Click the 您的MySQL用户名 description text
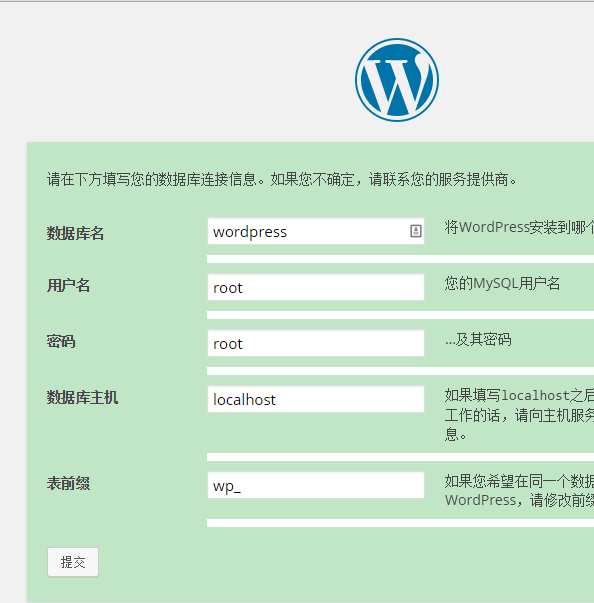Image resolution: width=594 pixels, height=603 pixels. click(502, 284)
